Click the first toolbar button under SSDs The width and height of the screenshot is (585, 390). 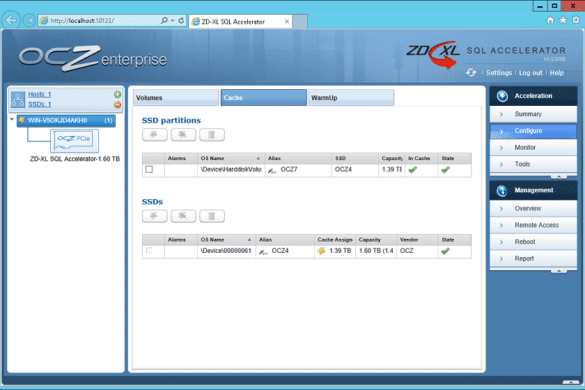click(x=154, y=216)
